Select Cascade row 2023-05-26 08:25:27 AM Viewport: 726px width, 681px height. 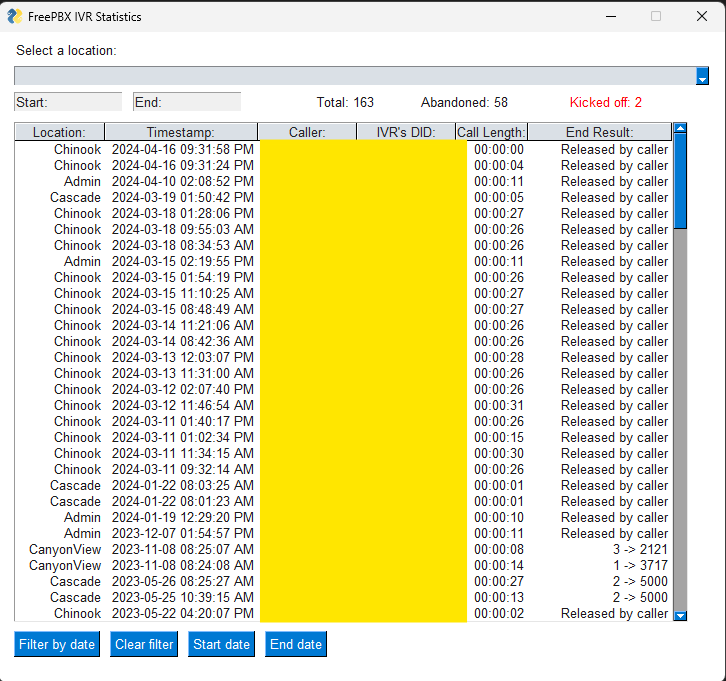click(x=343, y=581)
